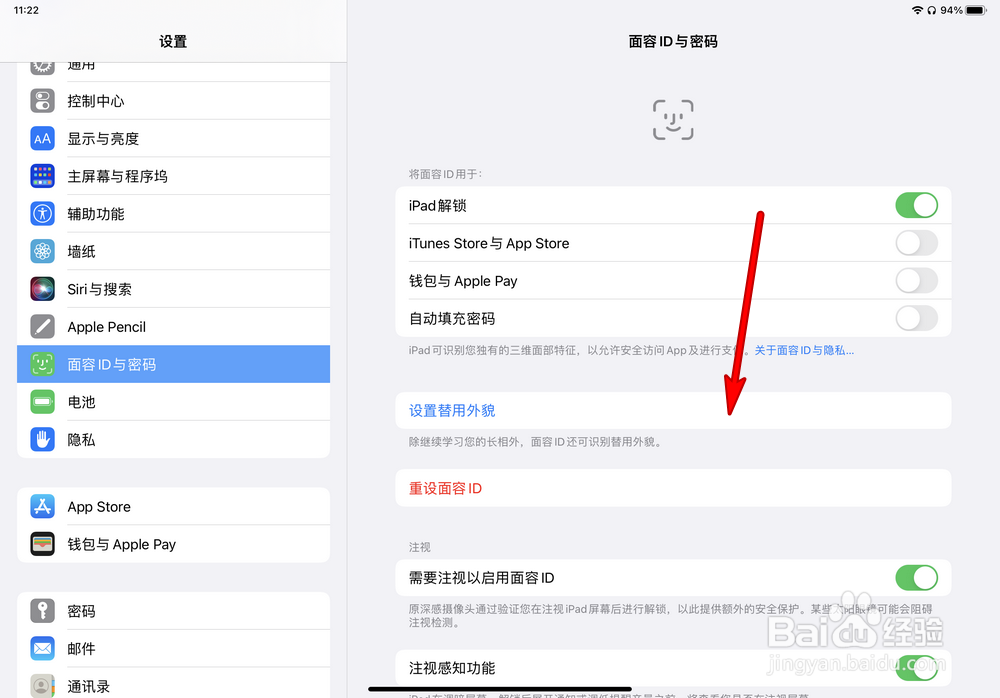
Task: Open 关于面容ID与隐私 link
Action: click(804, 350)
